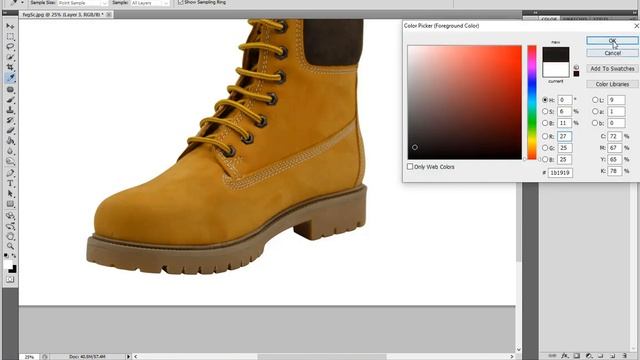Open the Sample Size dropdown
The image size is (640, 360).
click(82, 3)
